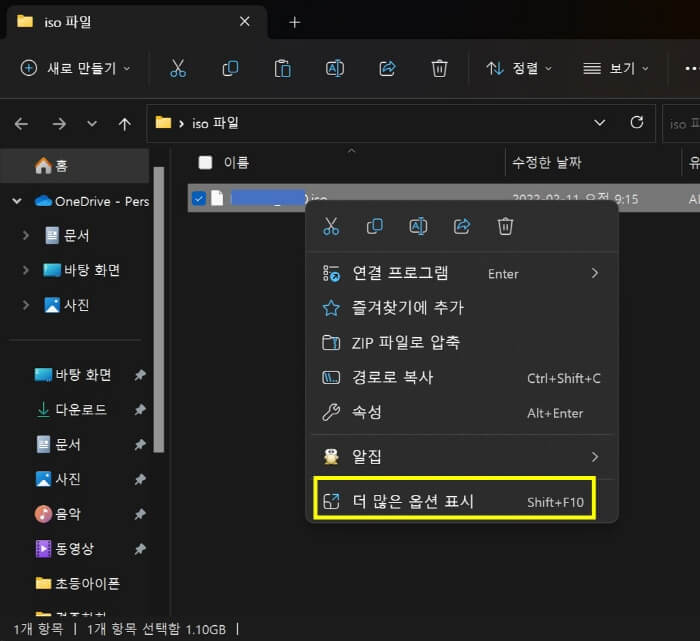Viewport: 700px width, 641px height.
Task: Close the iso 파일 tab
Action: tap(245, 21)
